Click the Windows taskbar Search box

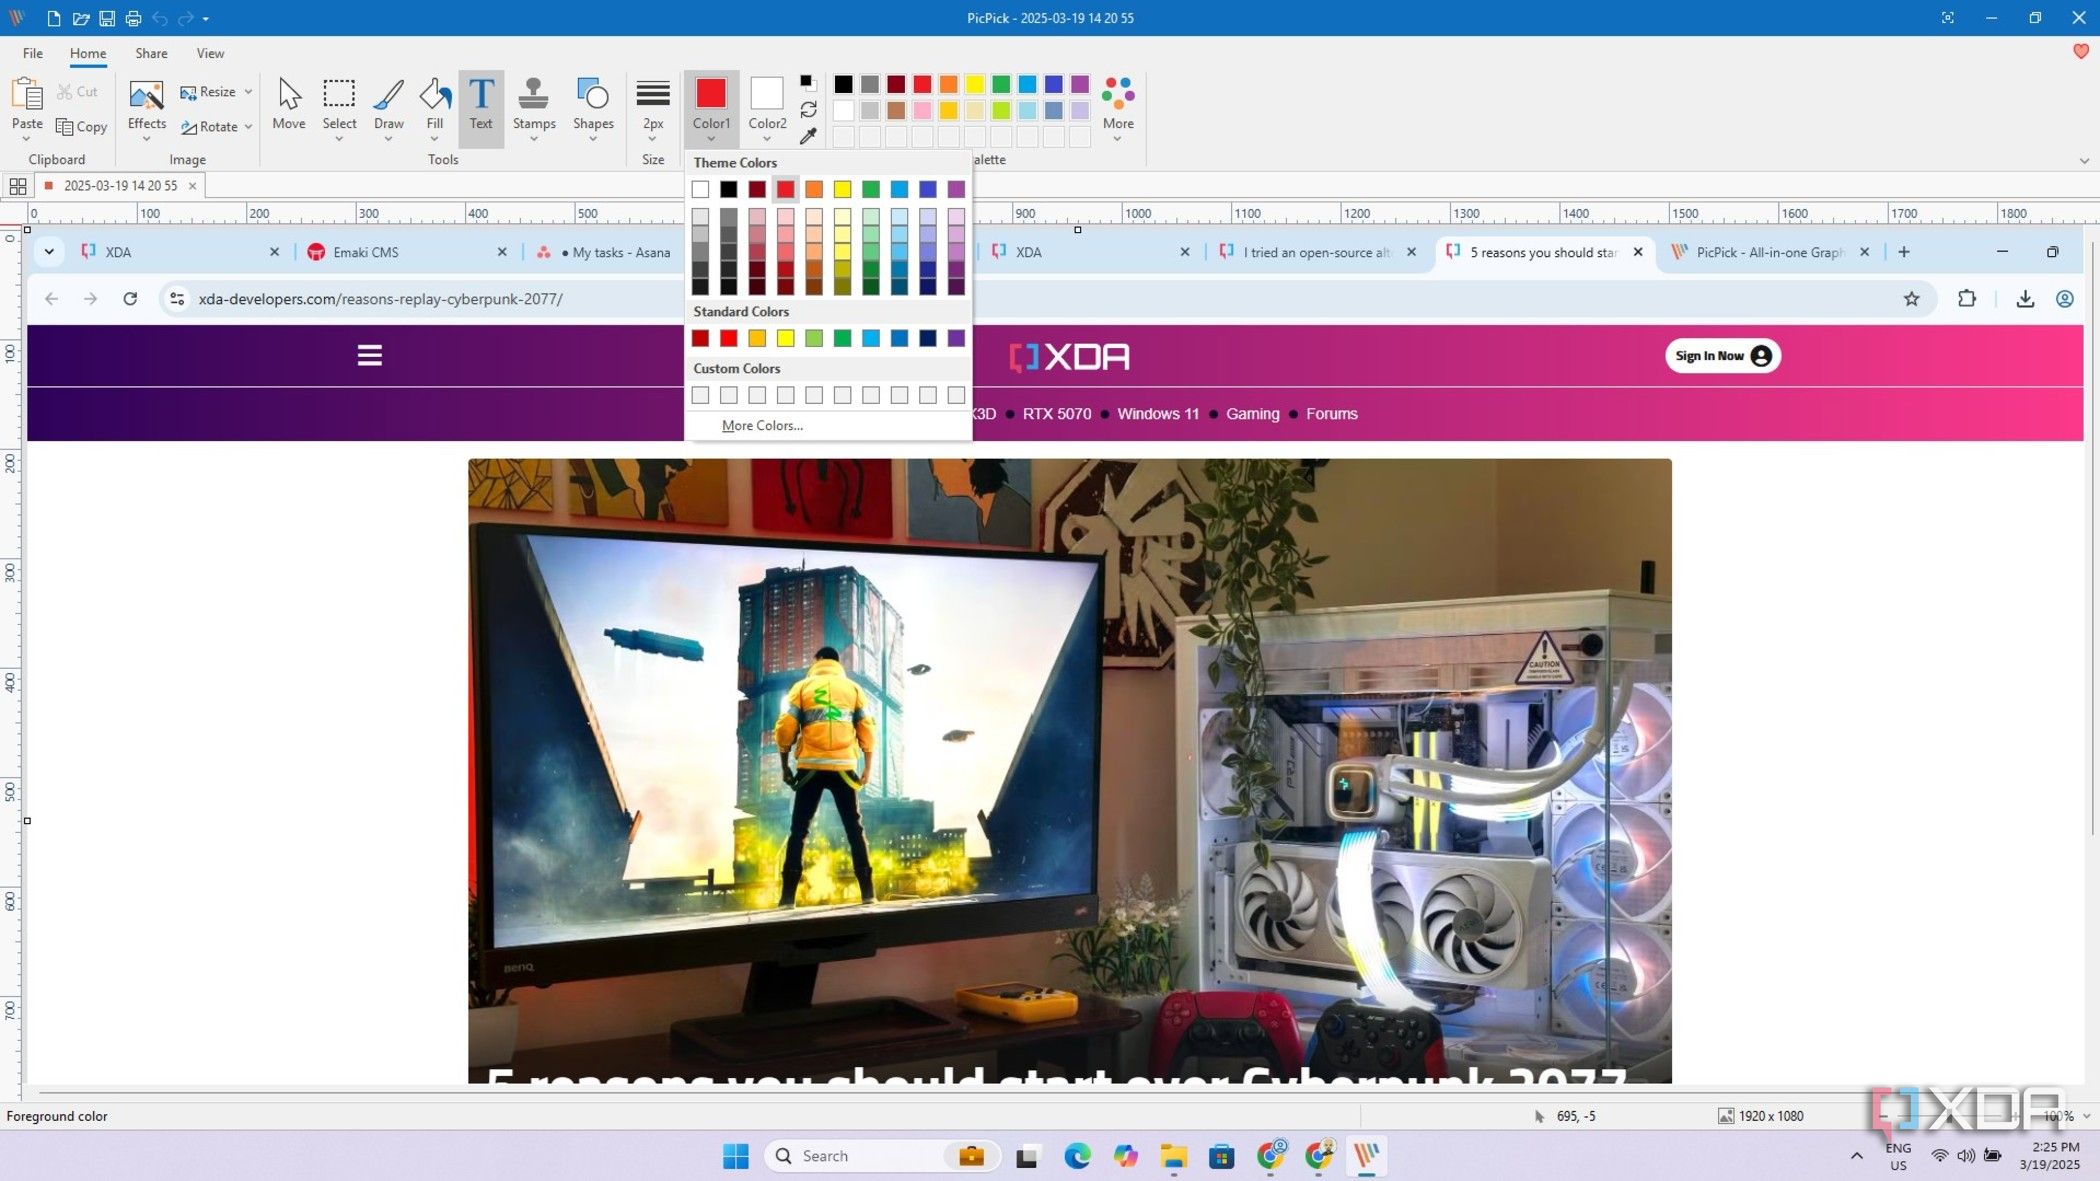pos(883,1156)
